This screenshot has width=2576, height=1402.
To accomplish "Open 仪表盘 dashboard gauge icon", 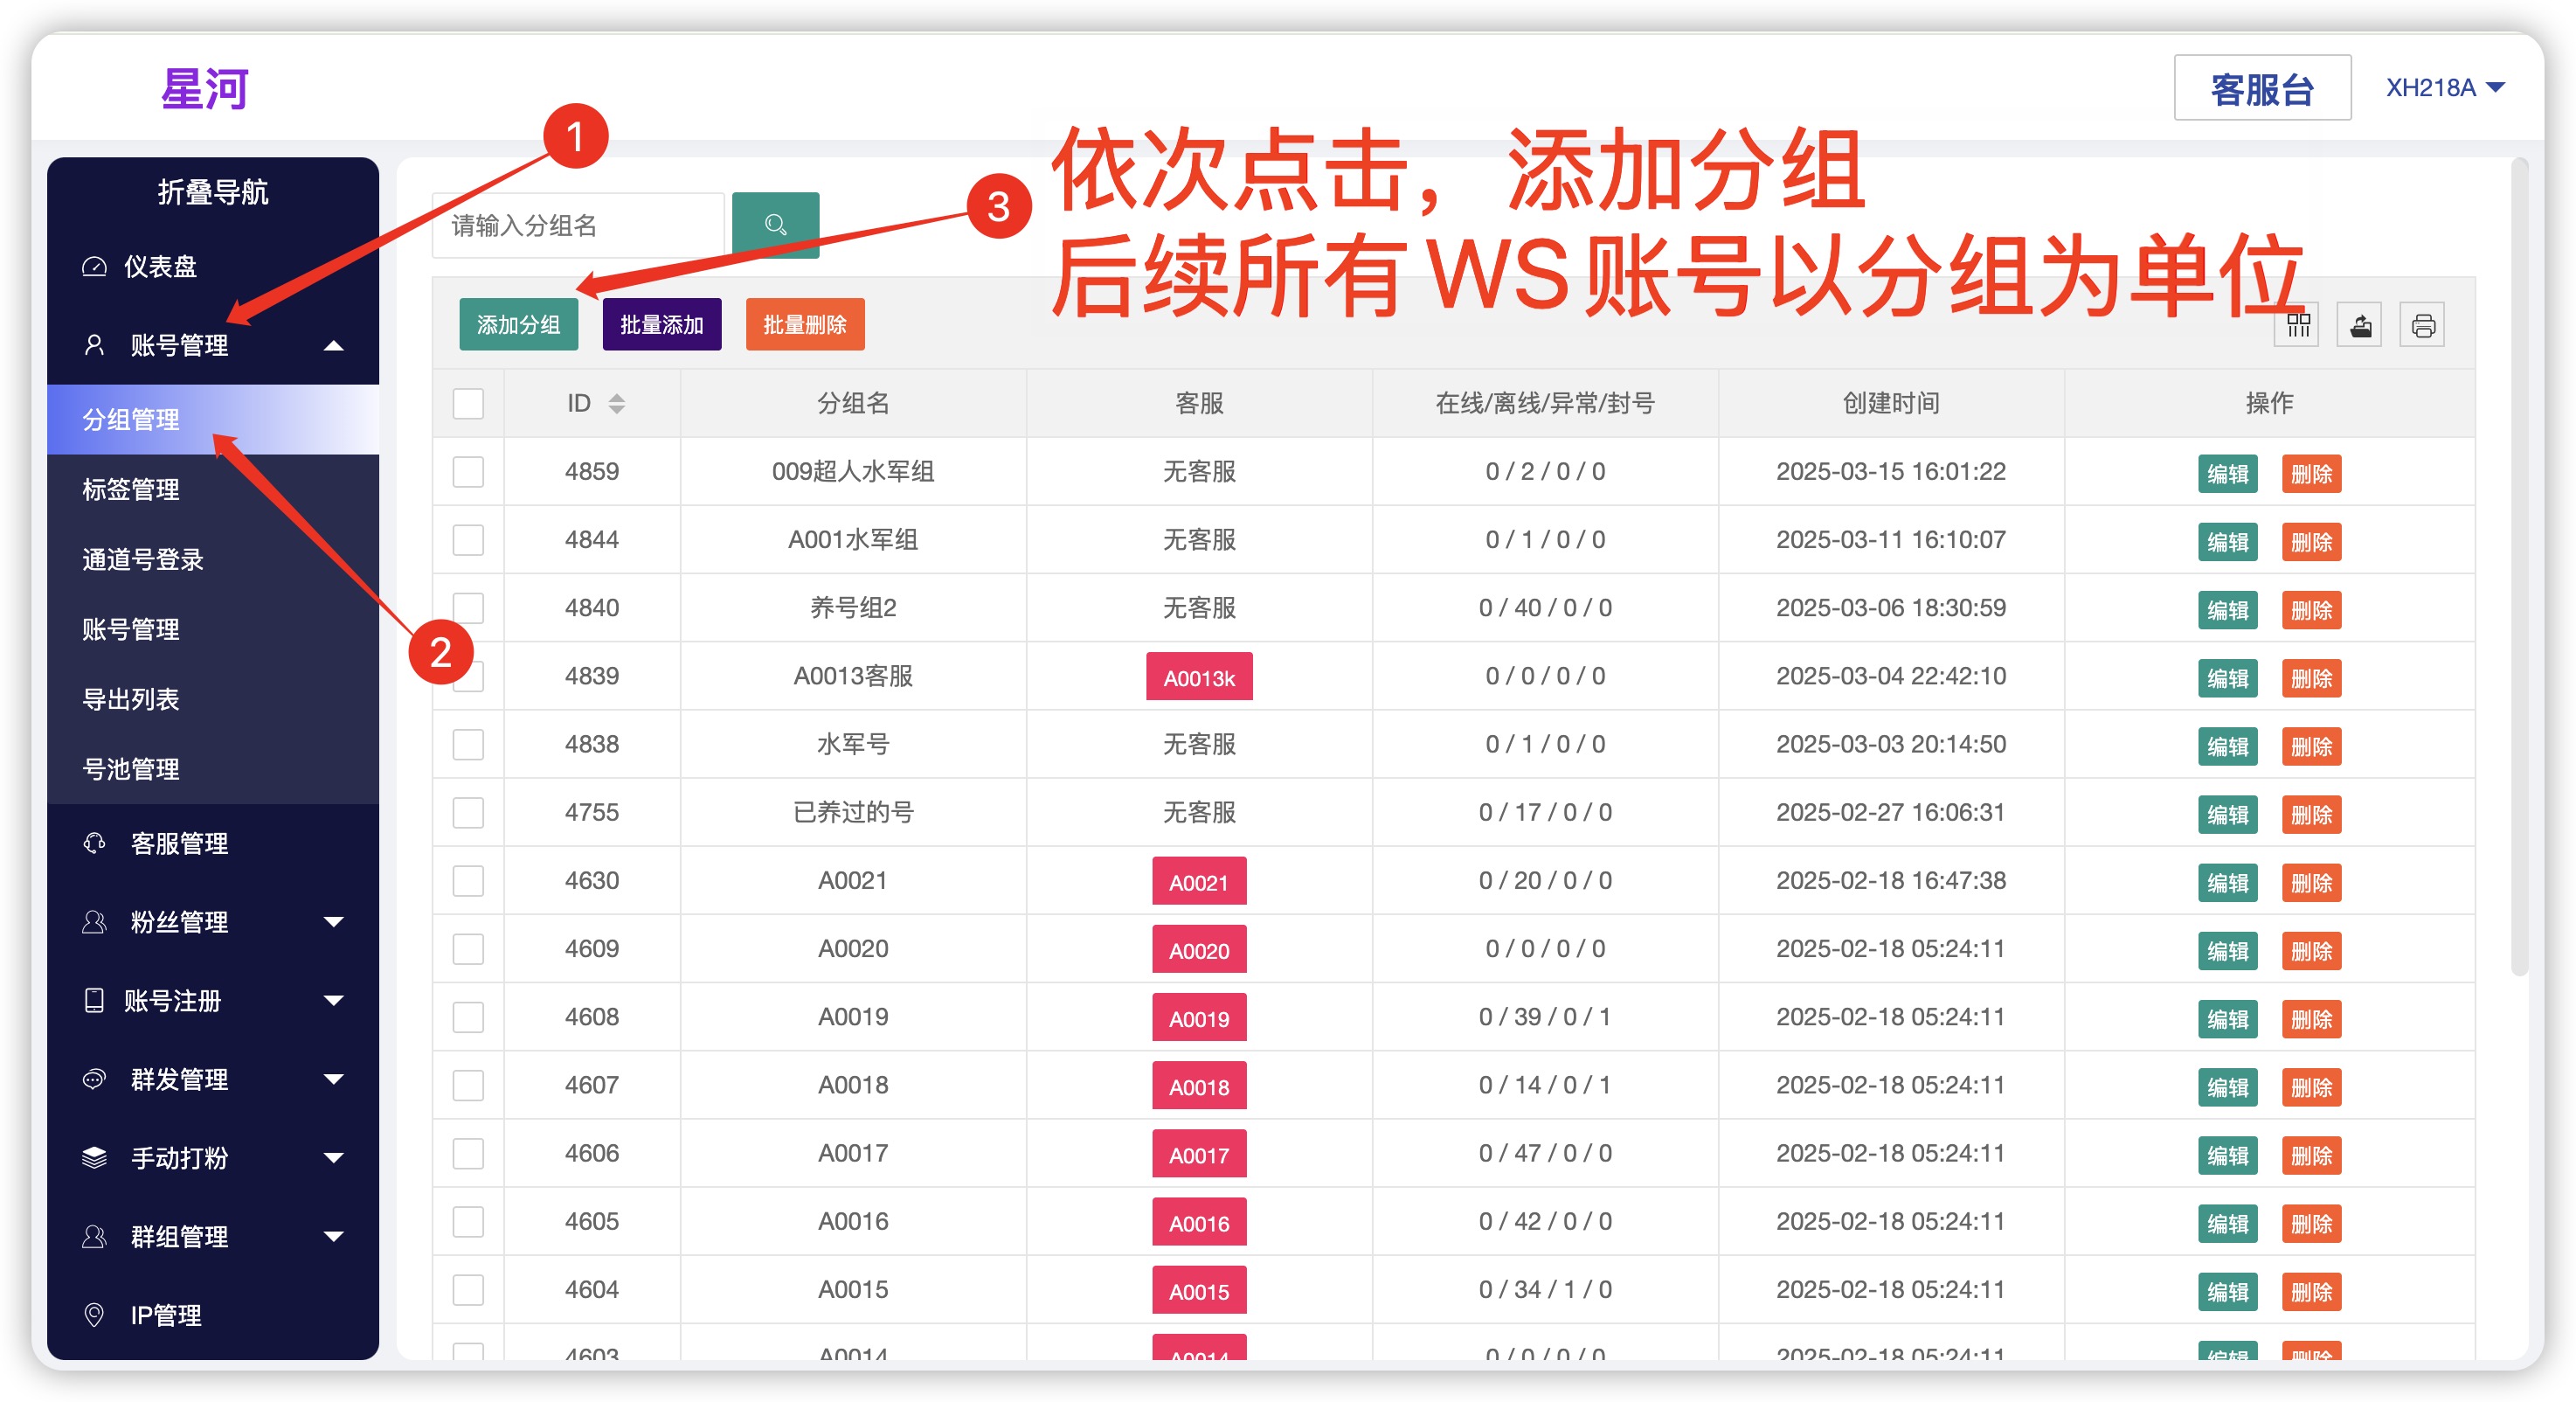I will click(94, 266).
